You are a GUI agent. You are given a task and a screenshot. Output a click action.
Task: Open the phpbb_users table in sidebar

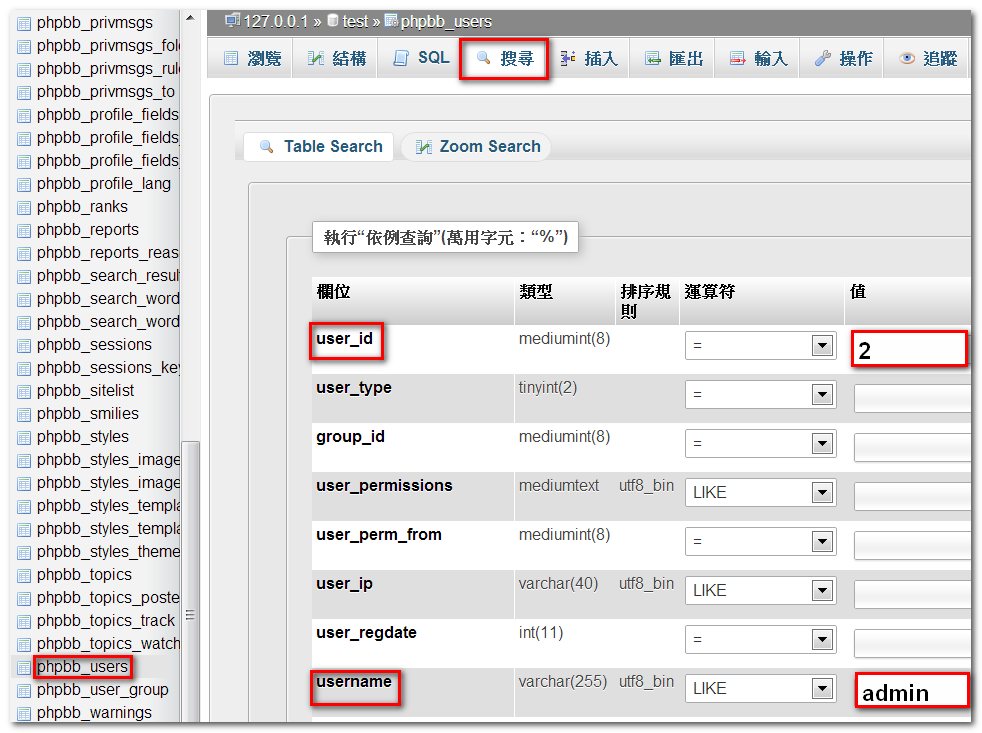click(x=82, y=667)
